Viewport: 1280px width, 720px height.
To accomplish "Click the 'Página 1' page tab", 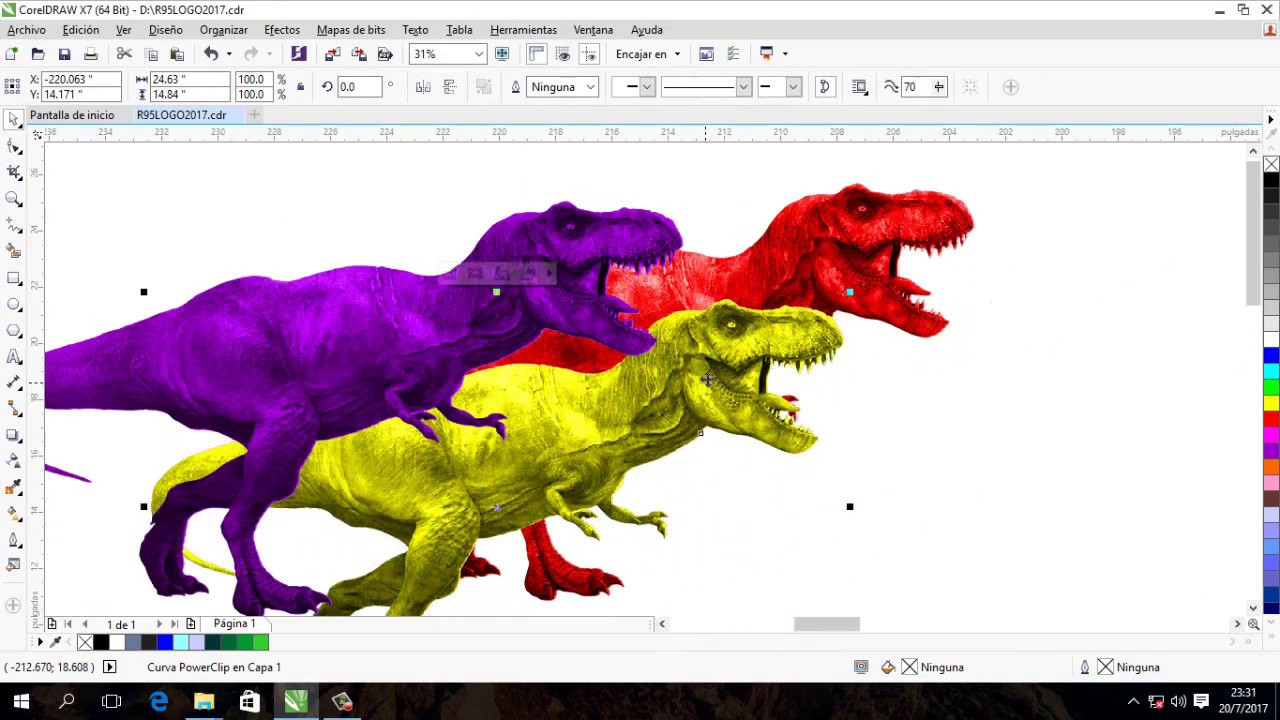I will [x=234, y=623].
